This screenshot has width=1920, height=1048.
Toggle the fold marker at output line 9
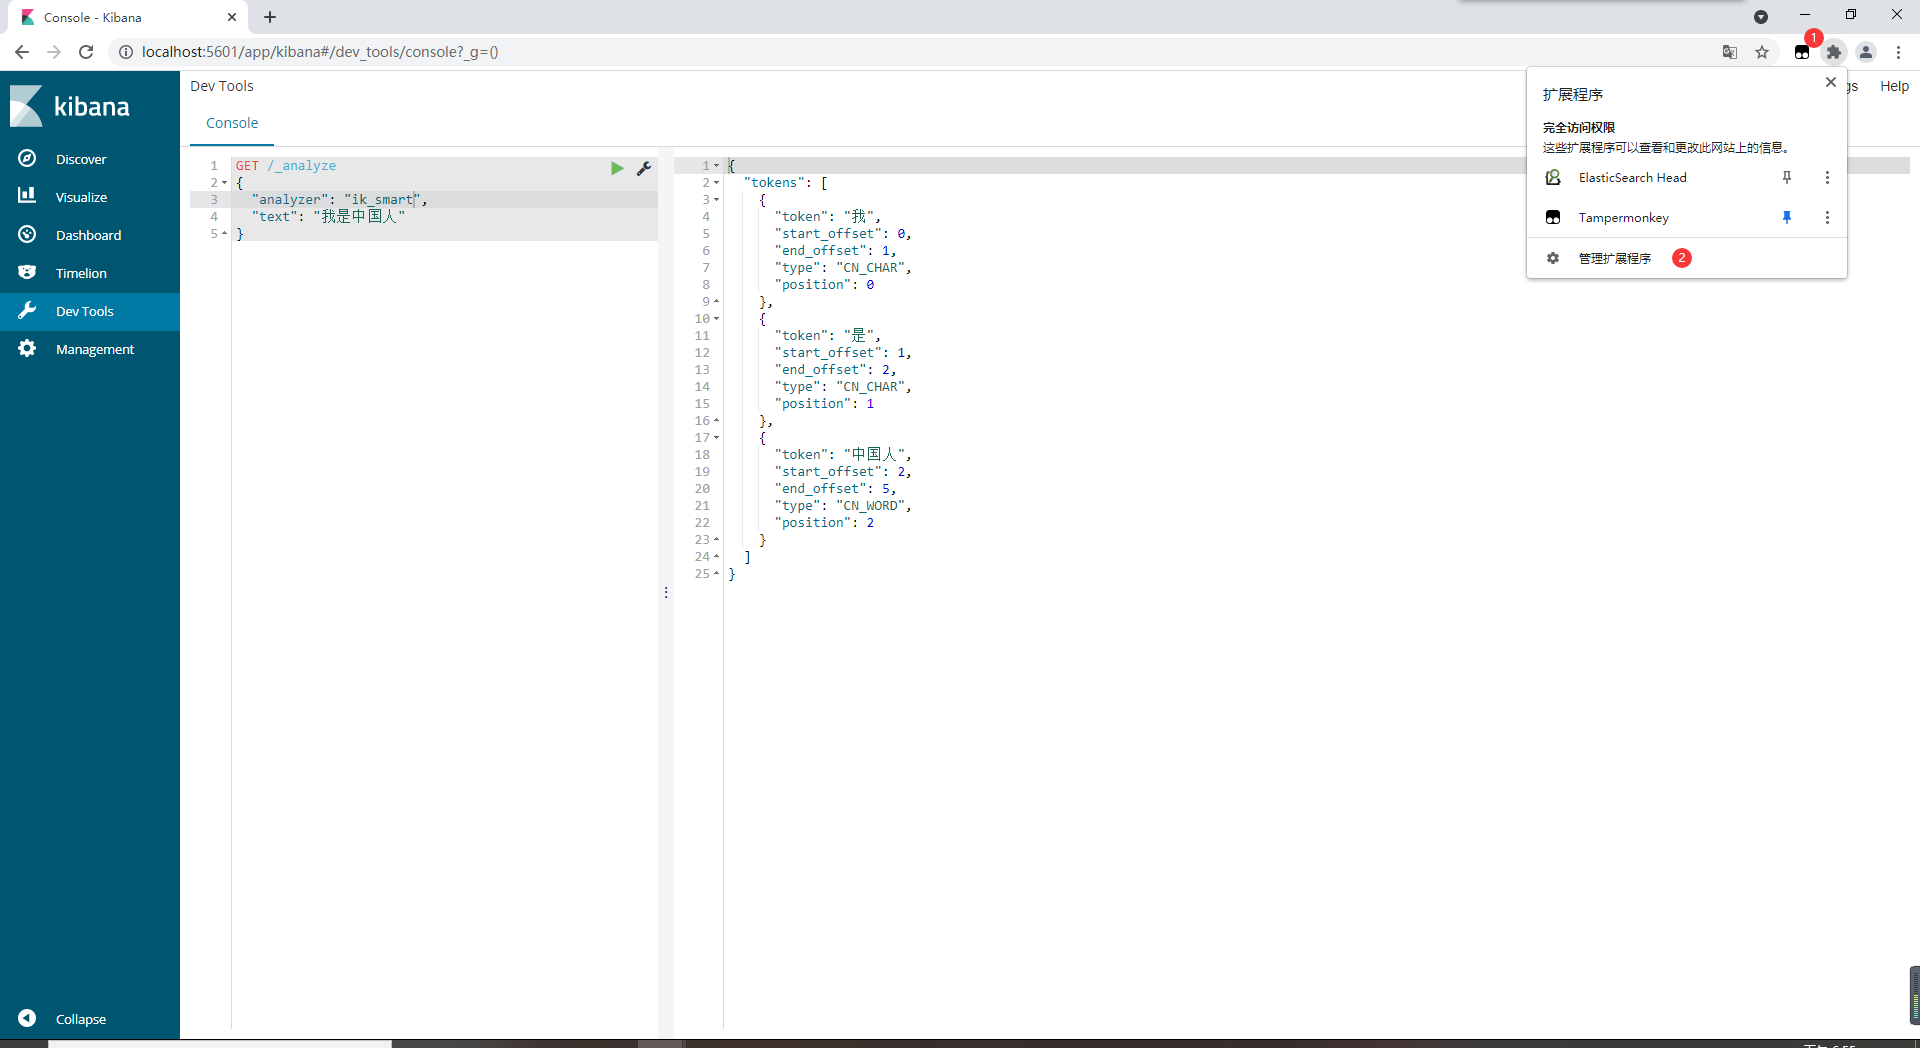point(717,301)
